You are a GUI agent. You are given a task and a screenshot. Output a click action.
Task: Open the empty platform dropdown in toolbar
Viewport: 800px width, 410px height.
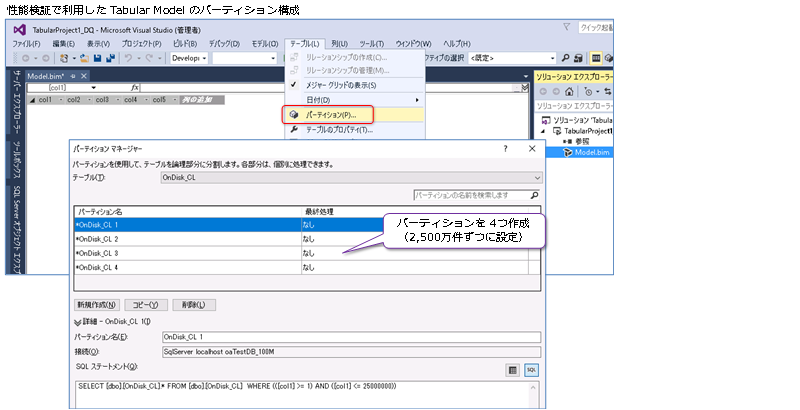[244, 58]
